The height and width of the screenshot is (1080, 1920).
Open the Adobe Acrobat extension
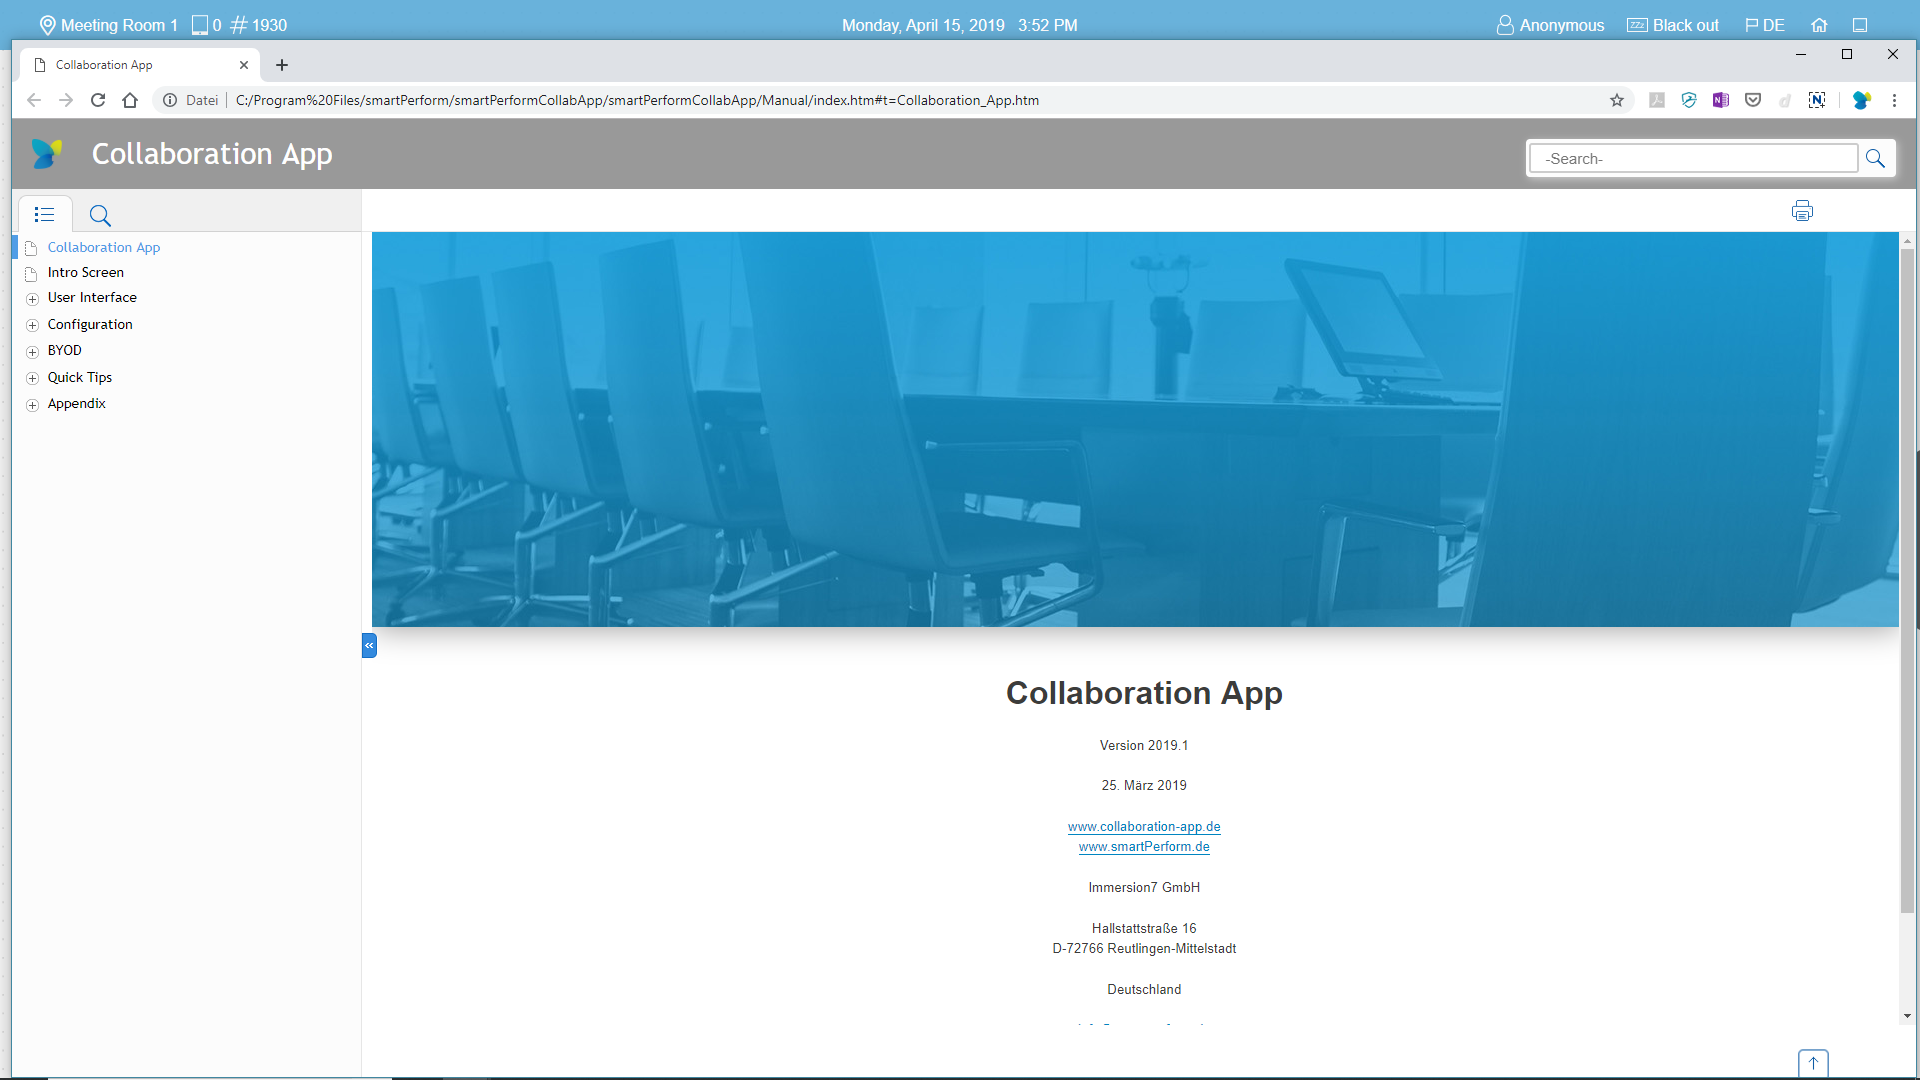1657,100
